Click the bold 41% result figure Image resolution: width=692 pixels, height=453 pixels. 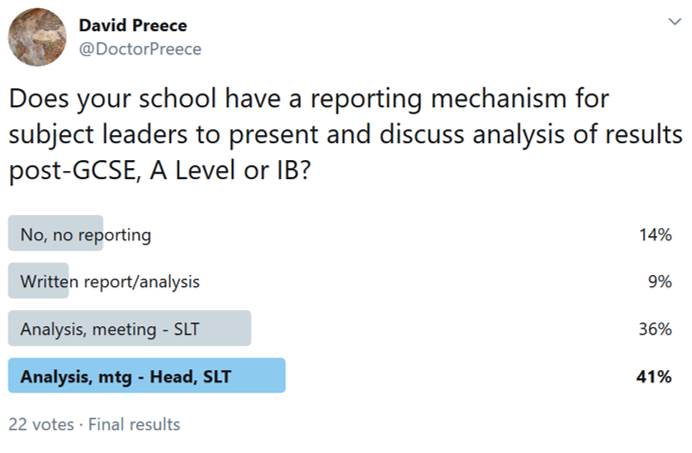[655, 376]
